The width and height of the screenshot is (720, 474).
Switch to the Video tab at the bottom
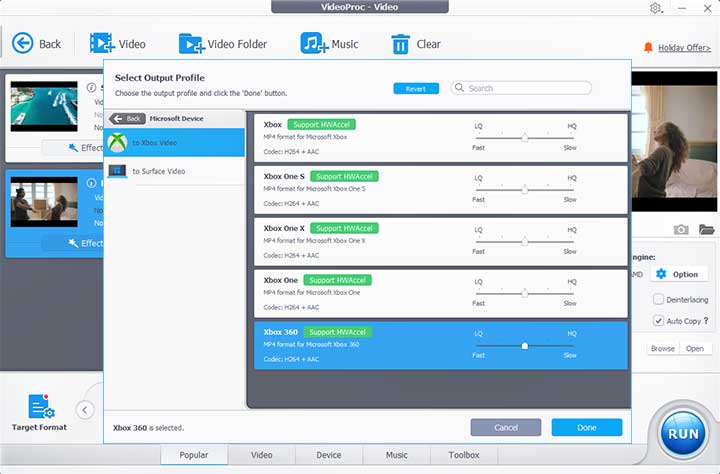coord(262,455)
